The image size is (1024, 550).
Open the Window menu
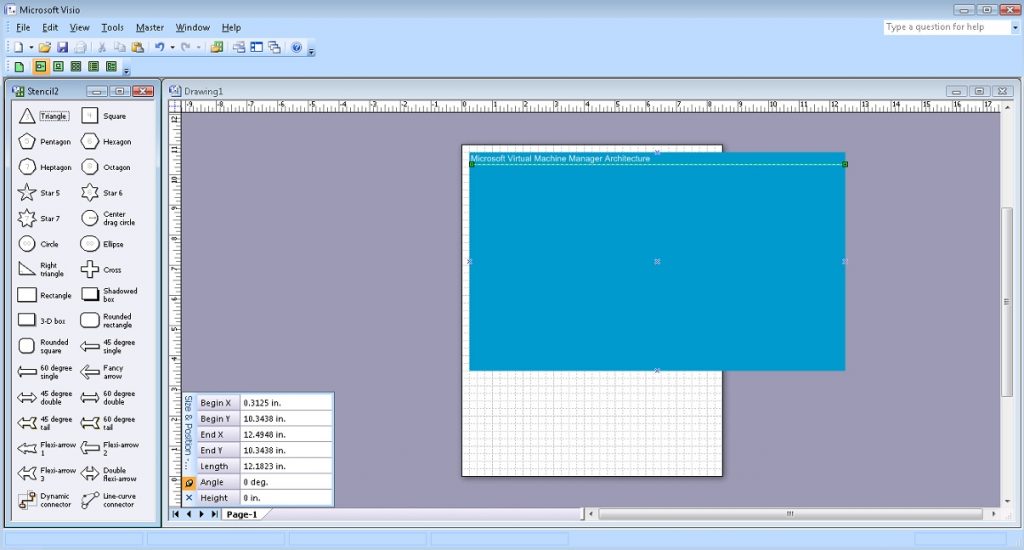[193, 27]
